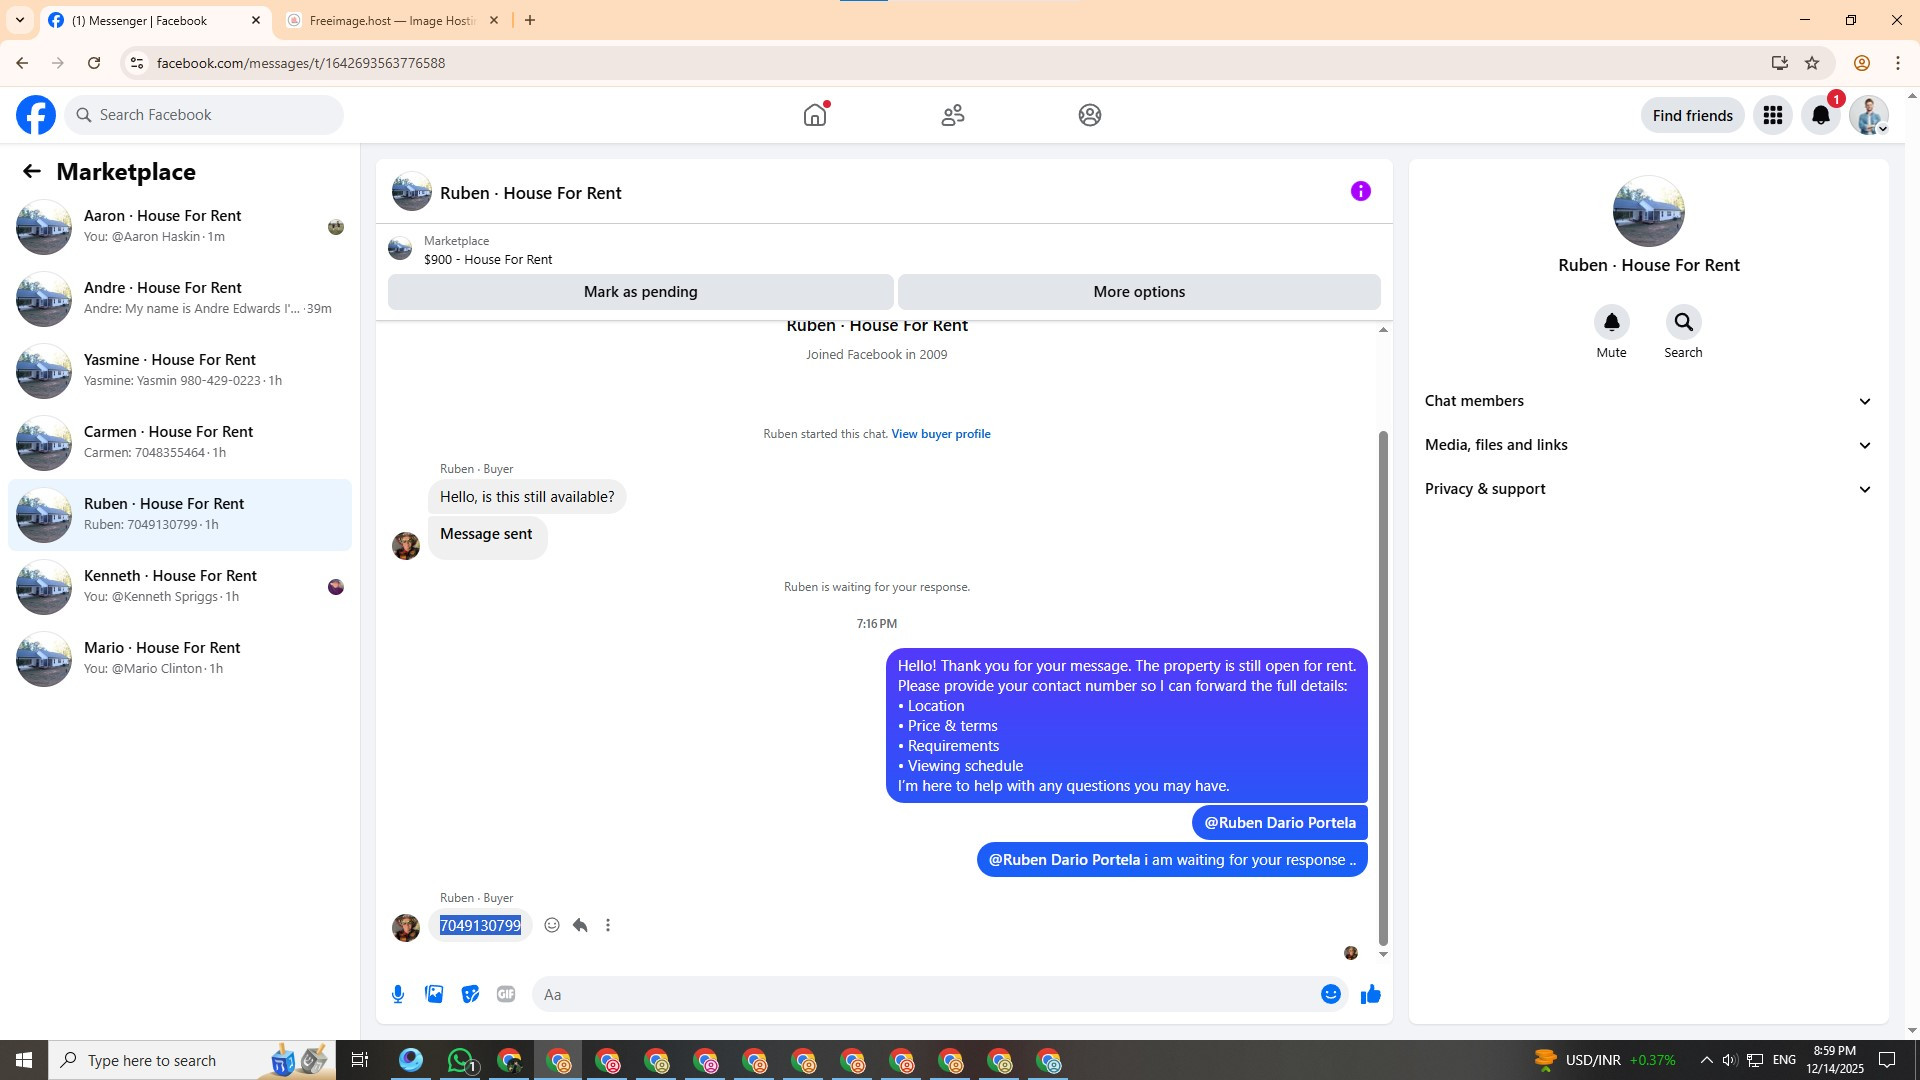Reply to the 7049130799 message
The width and height of the screenshot is (1920, 1080).
click(x=580, y=925)
